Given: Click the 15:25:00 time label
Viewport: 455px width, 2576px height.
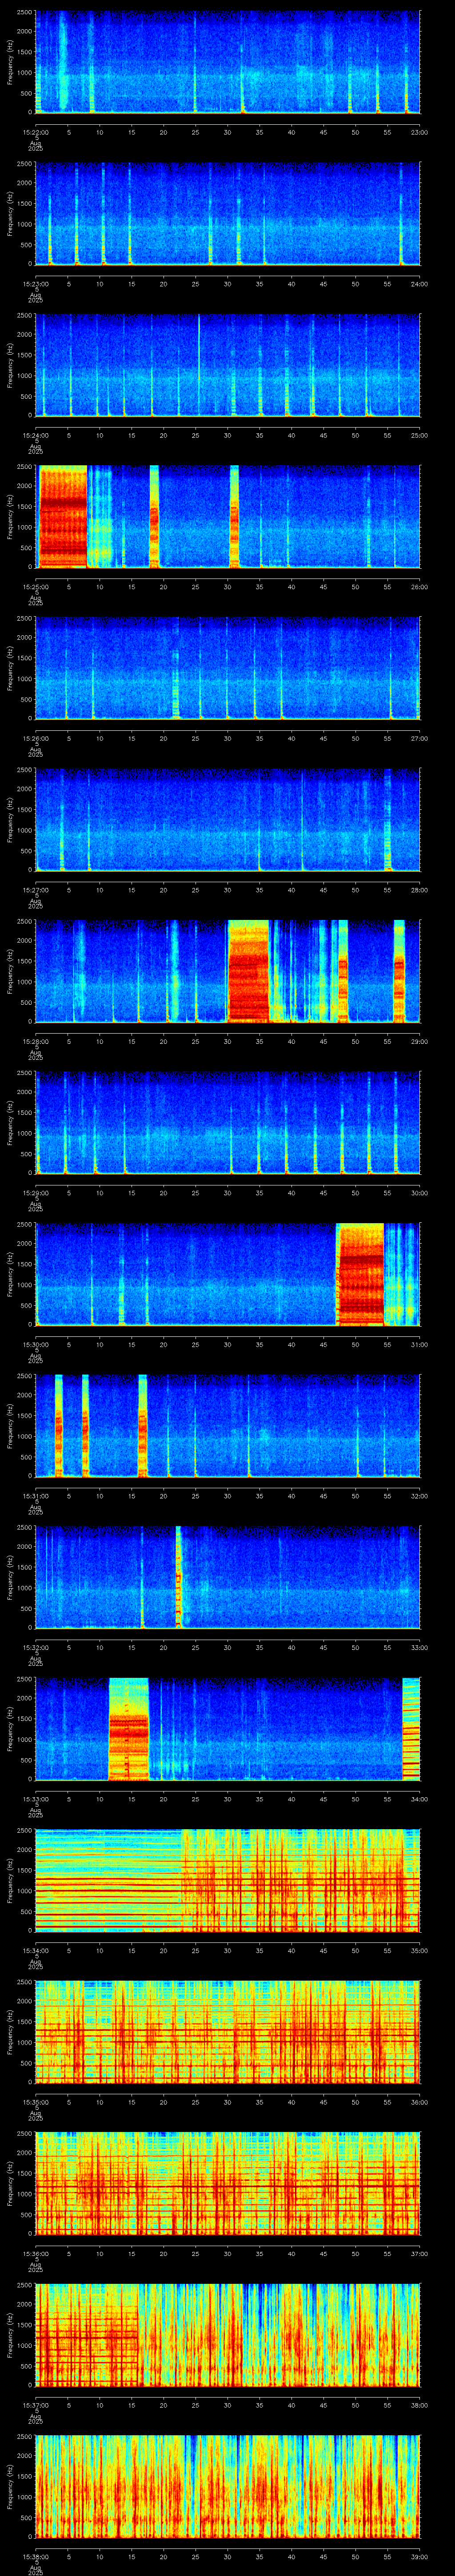Looking at the screenshot, I should click(35, 587).
